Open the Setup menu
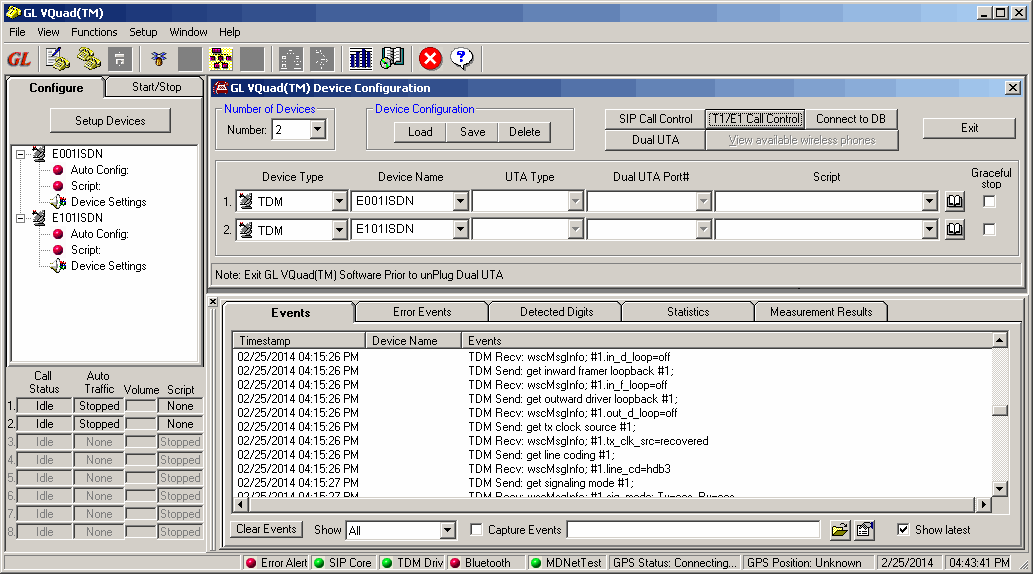 tap(143, 32)
